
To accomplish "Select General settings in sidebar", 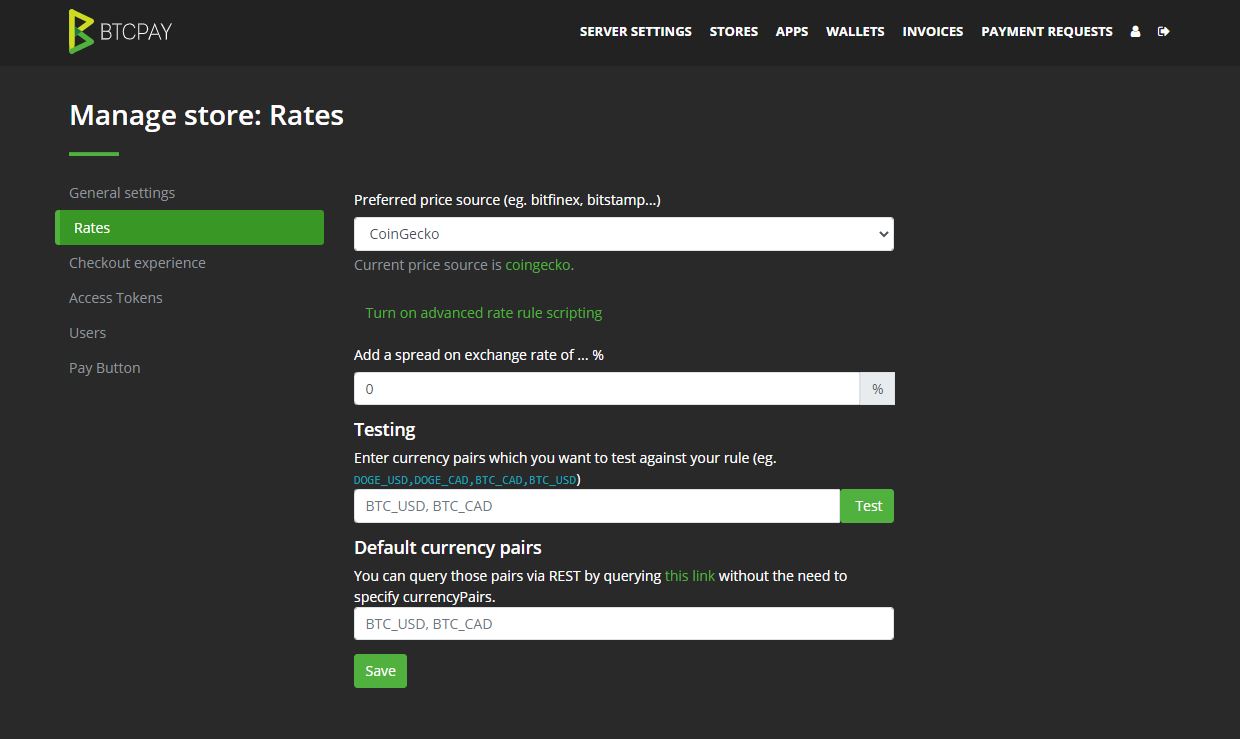I will (122, 193).
